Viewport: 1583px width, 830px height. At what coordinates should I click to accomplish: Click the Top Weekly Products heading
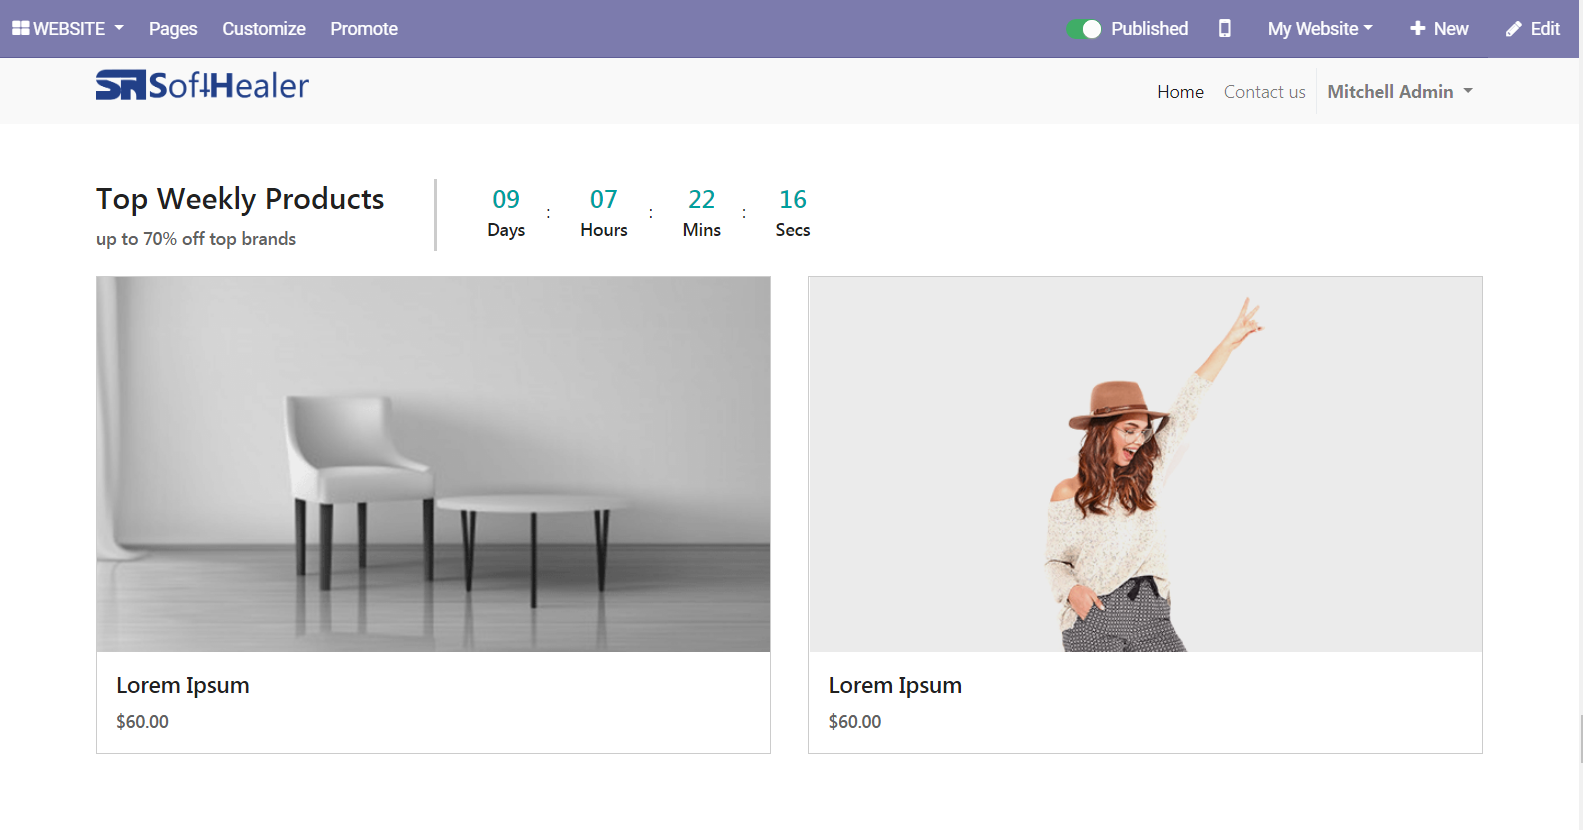(x=240, y=199)
